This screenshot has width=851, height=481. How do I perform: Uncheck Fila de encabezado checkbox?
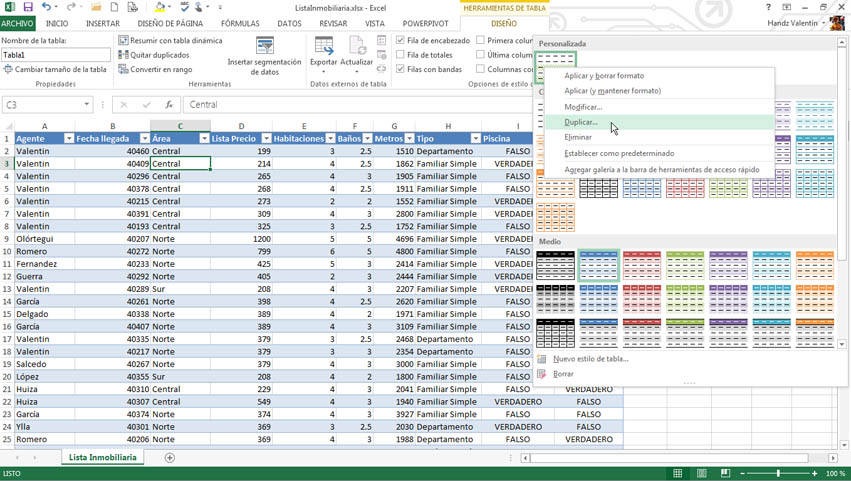401,41
